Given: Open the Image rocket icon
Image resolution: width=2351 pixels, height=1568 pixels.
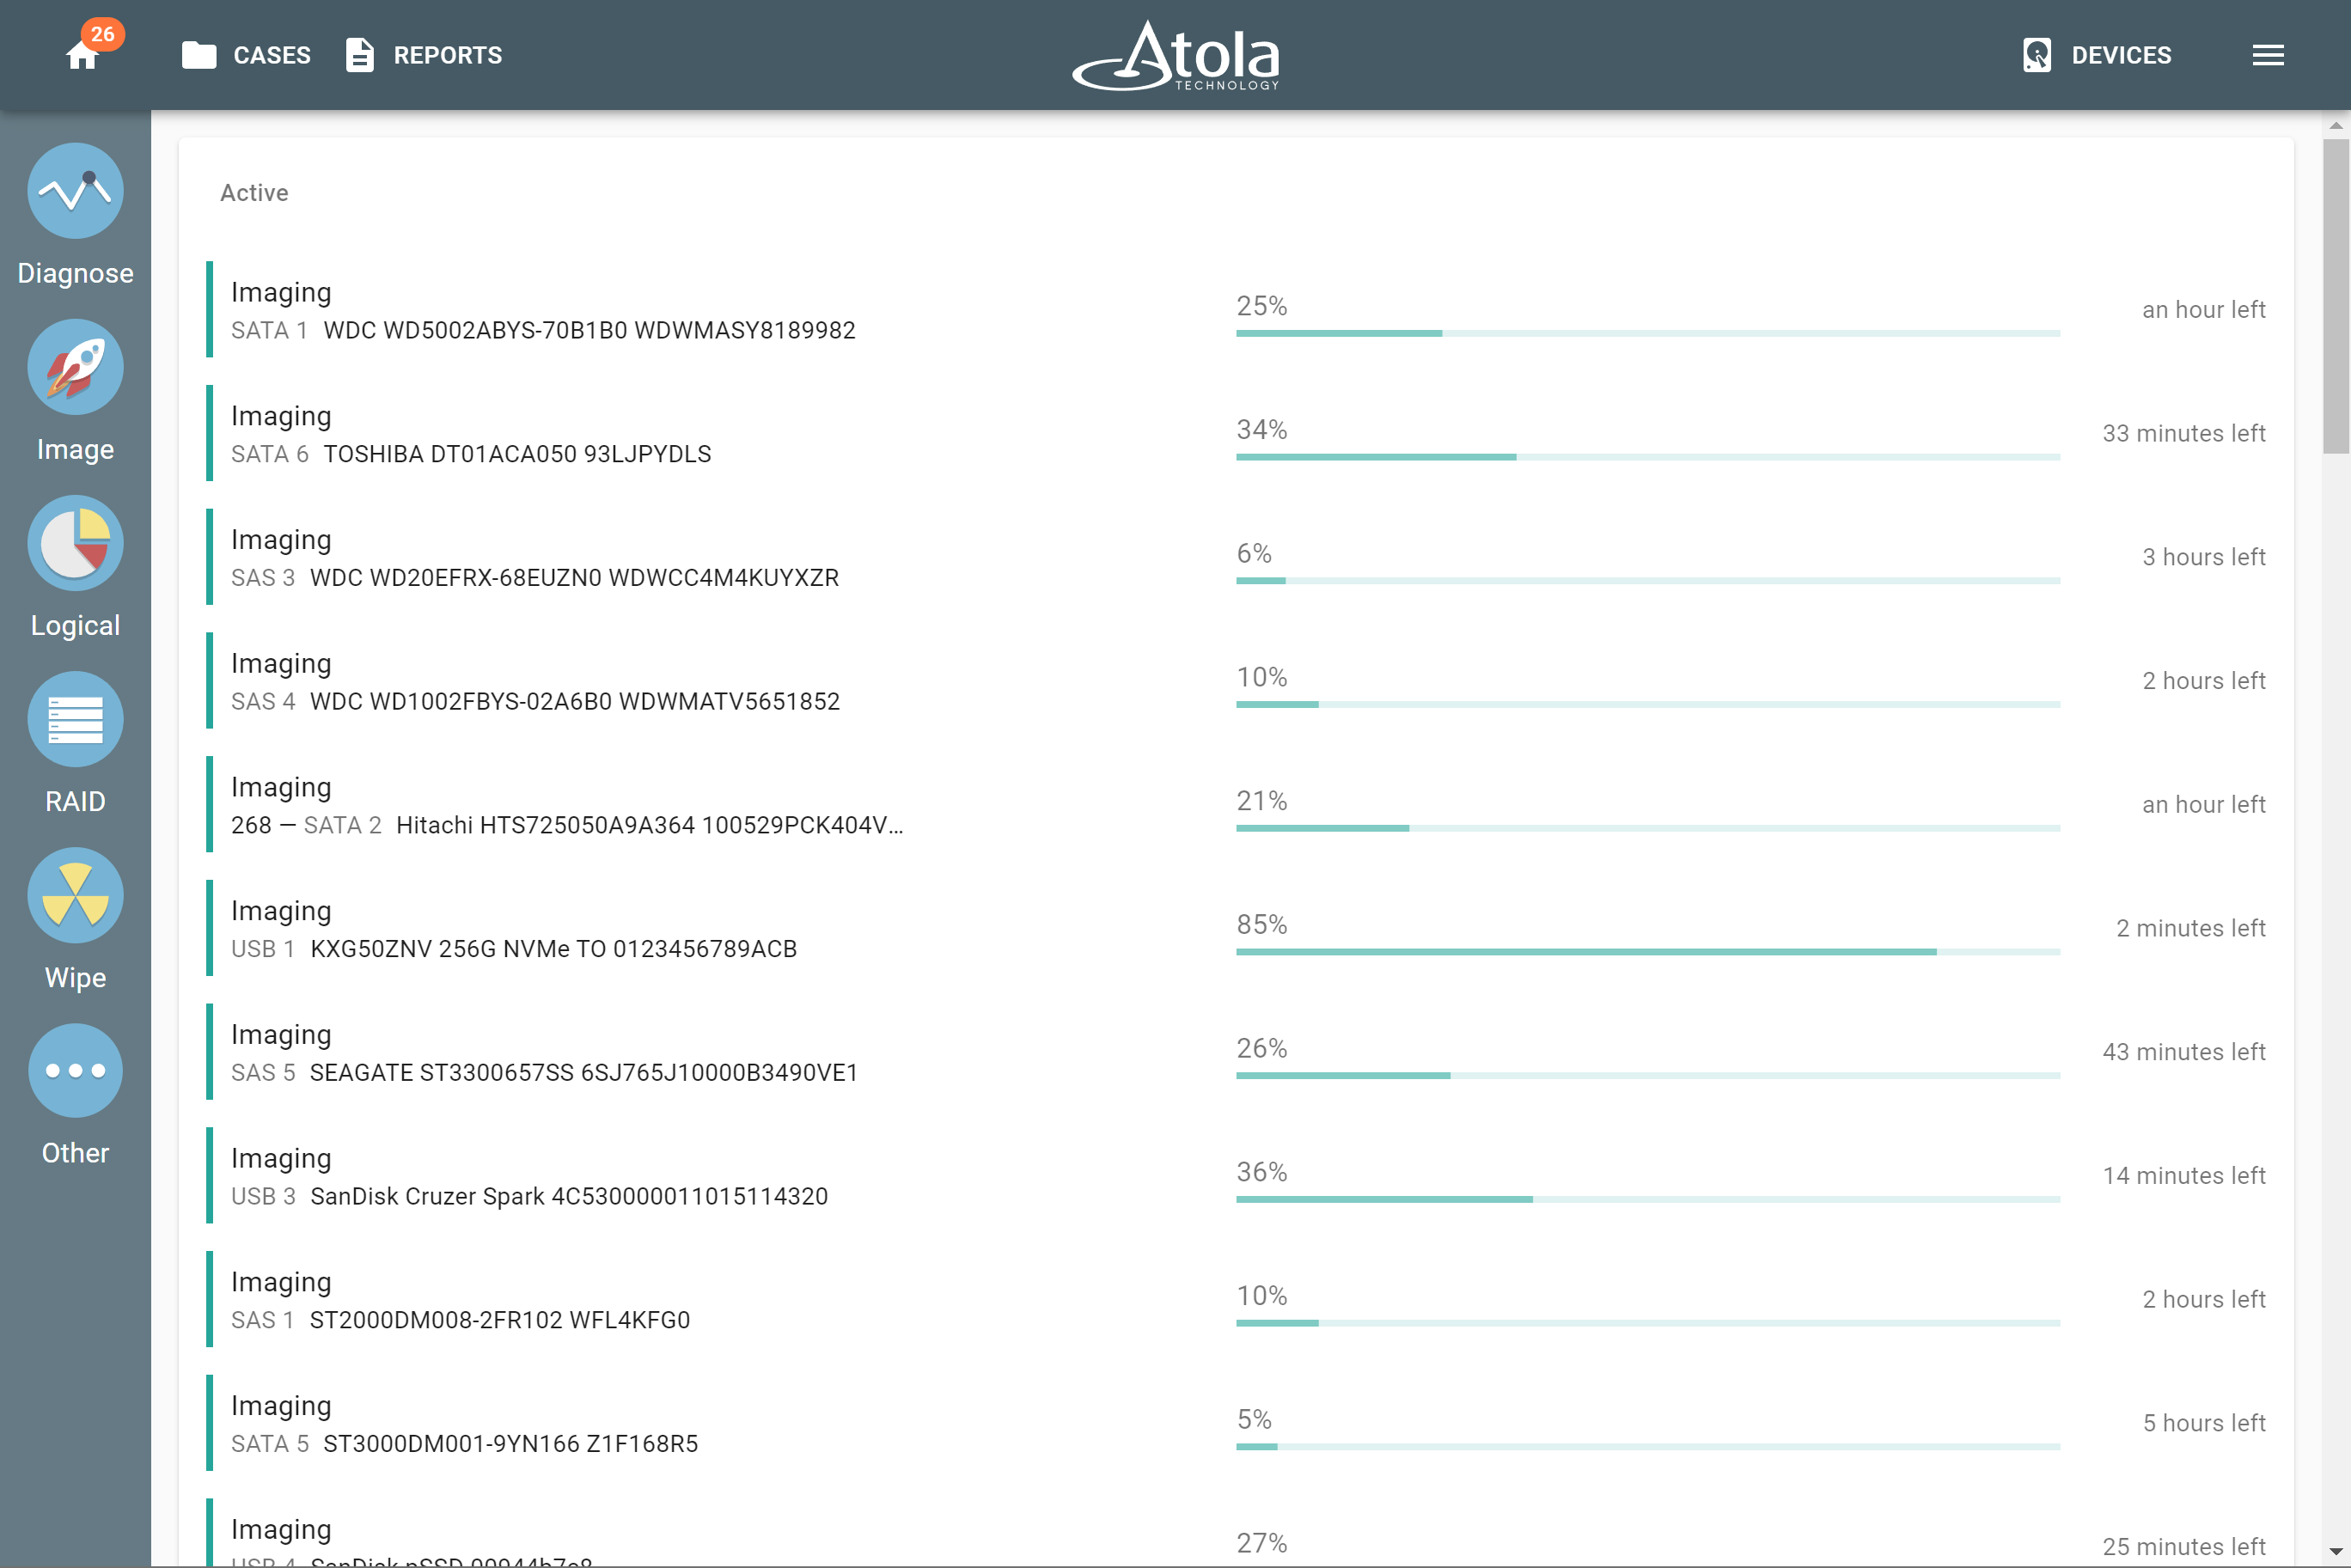Looking at the screenshot, I should [x=75, y=367].
